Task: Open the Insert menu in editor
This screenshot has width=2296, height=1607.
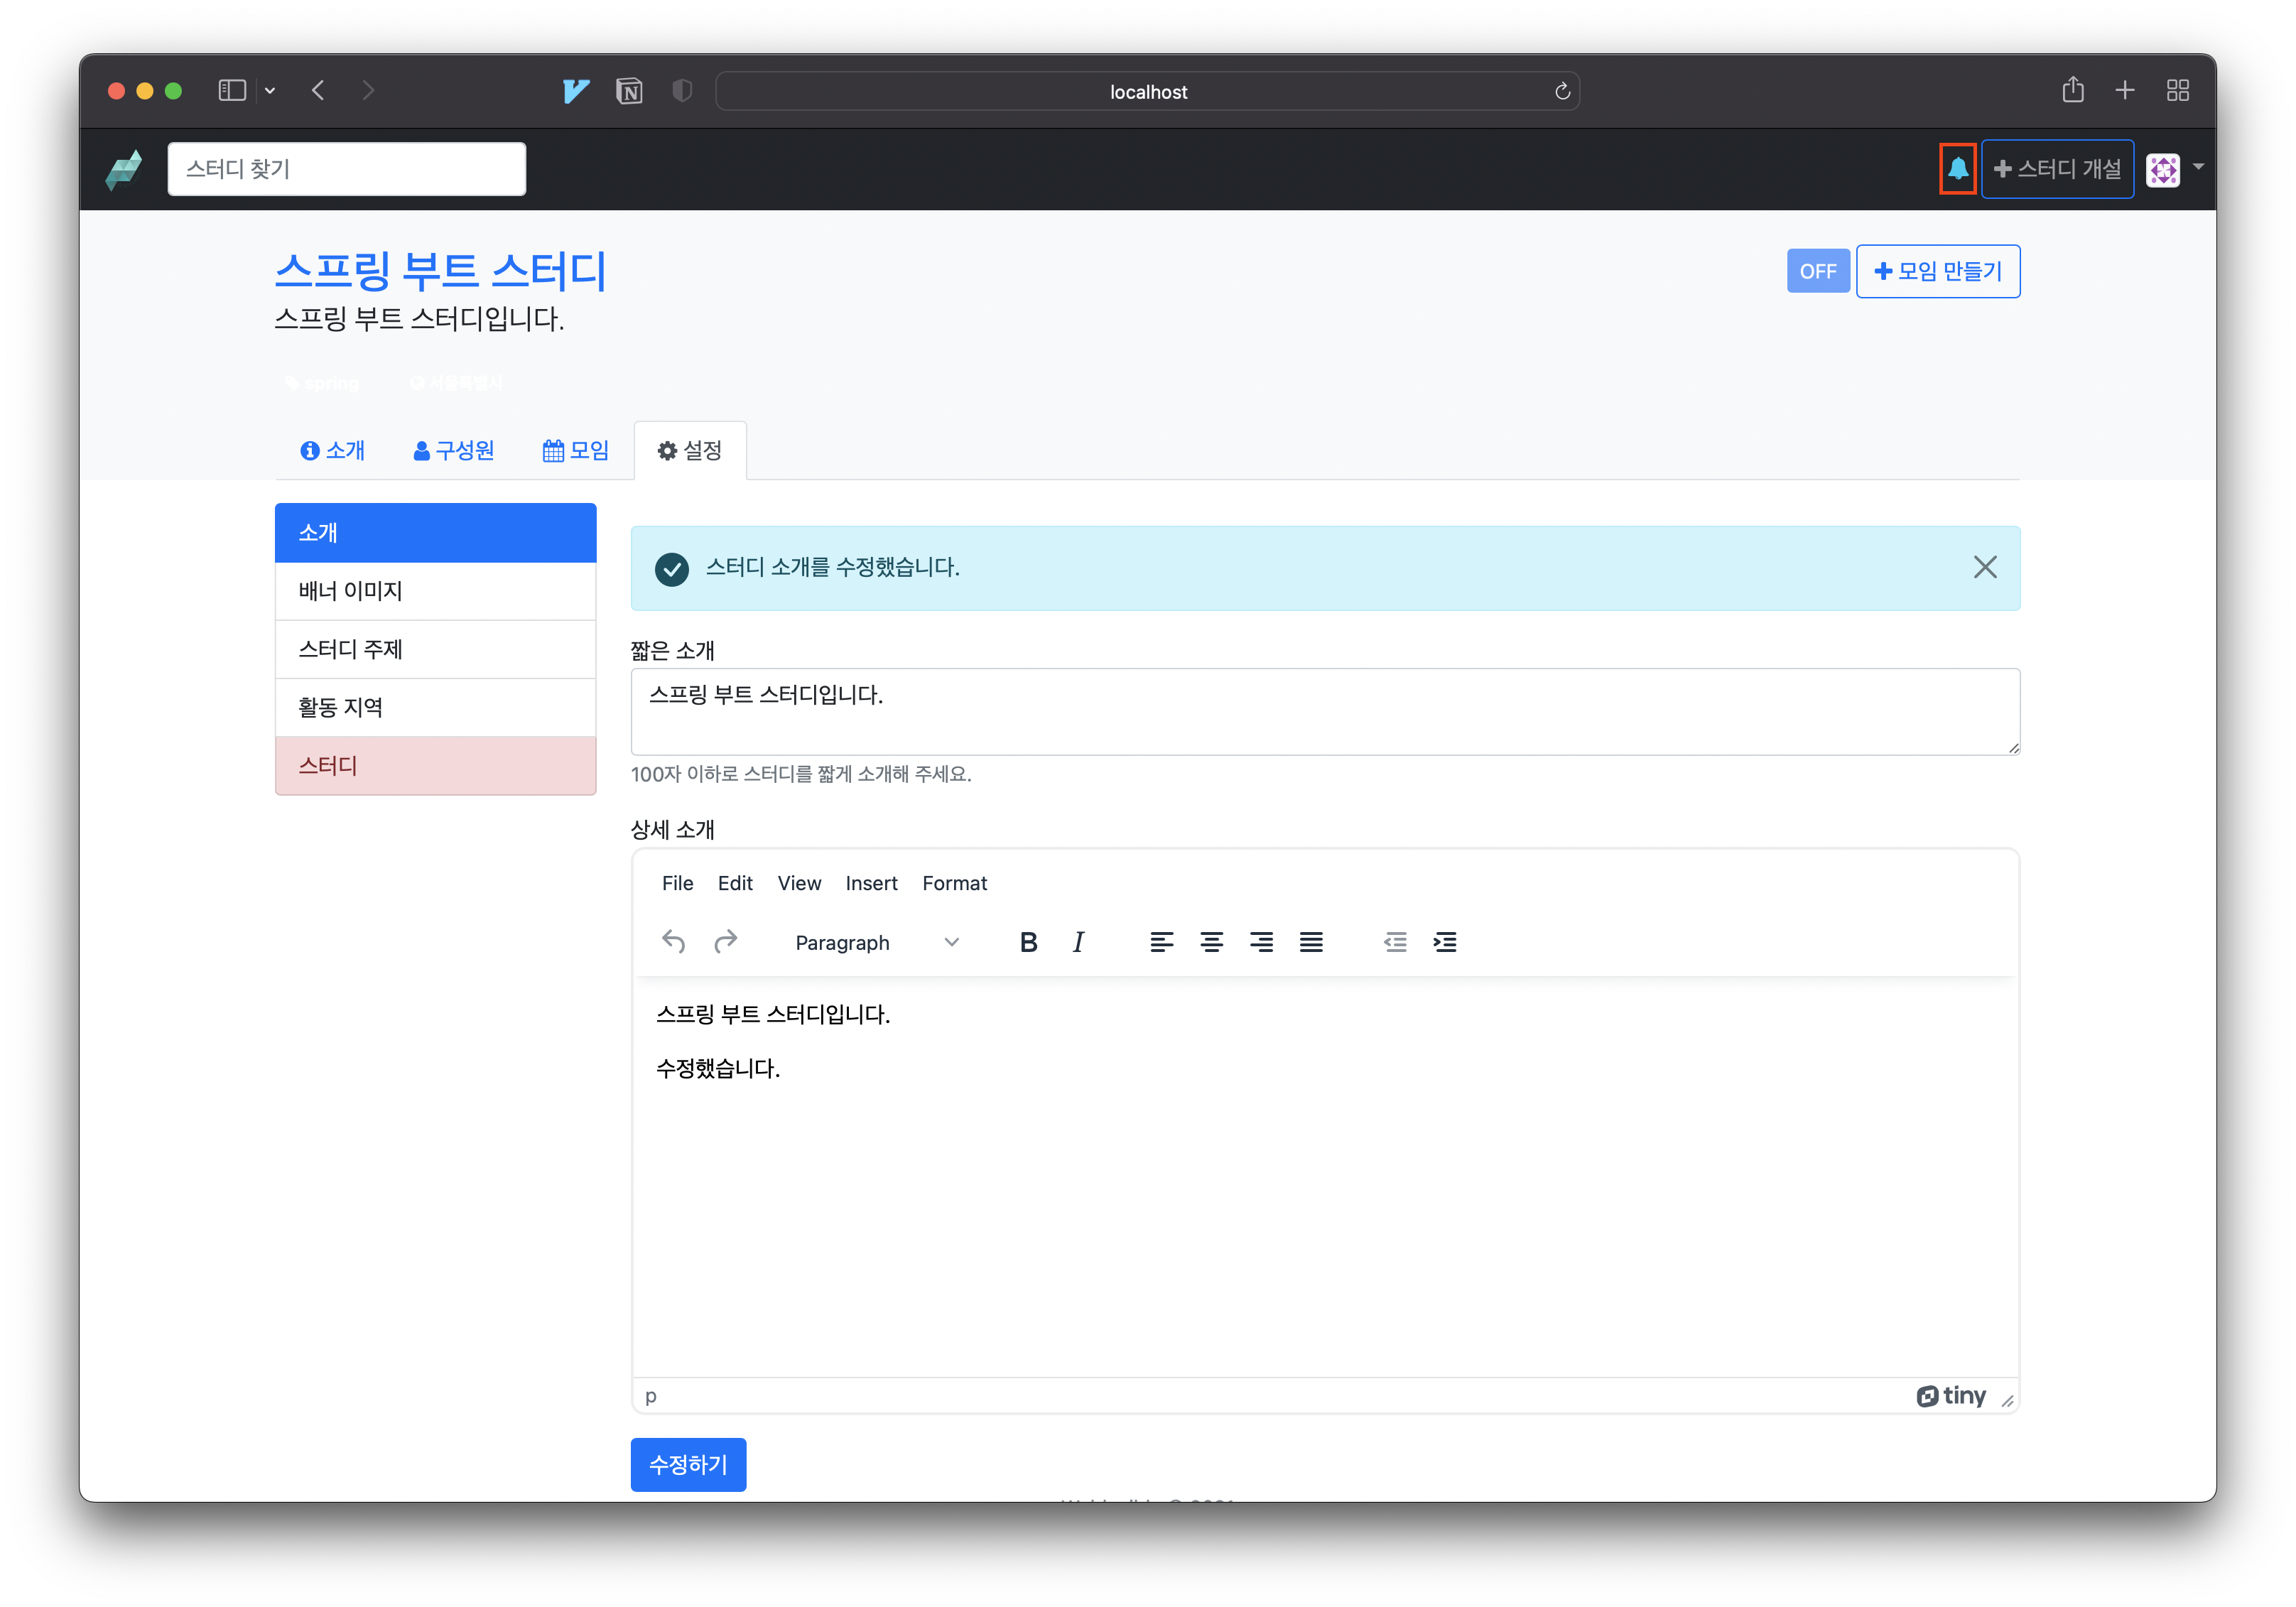Action: (x=871, y=883)
